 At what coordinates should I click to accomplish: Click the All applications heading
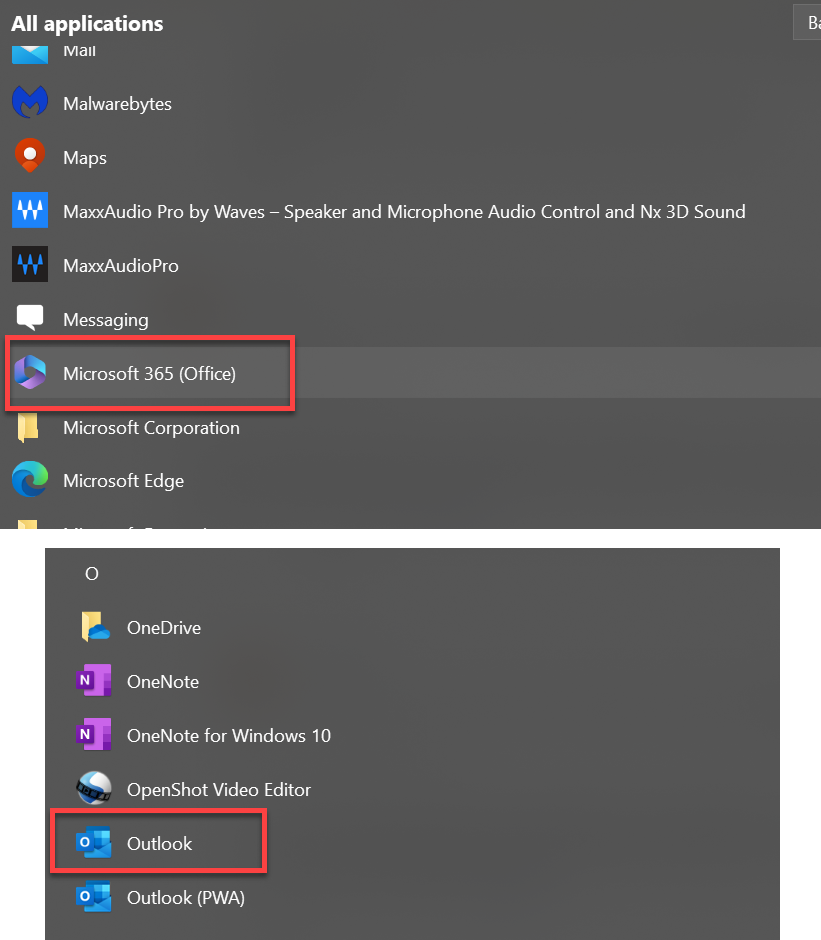coord(87,24)
